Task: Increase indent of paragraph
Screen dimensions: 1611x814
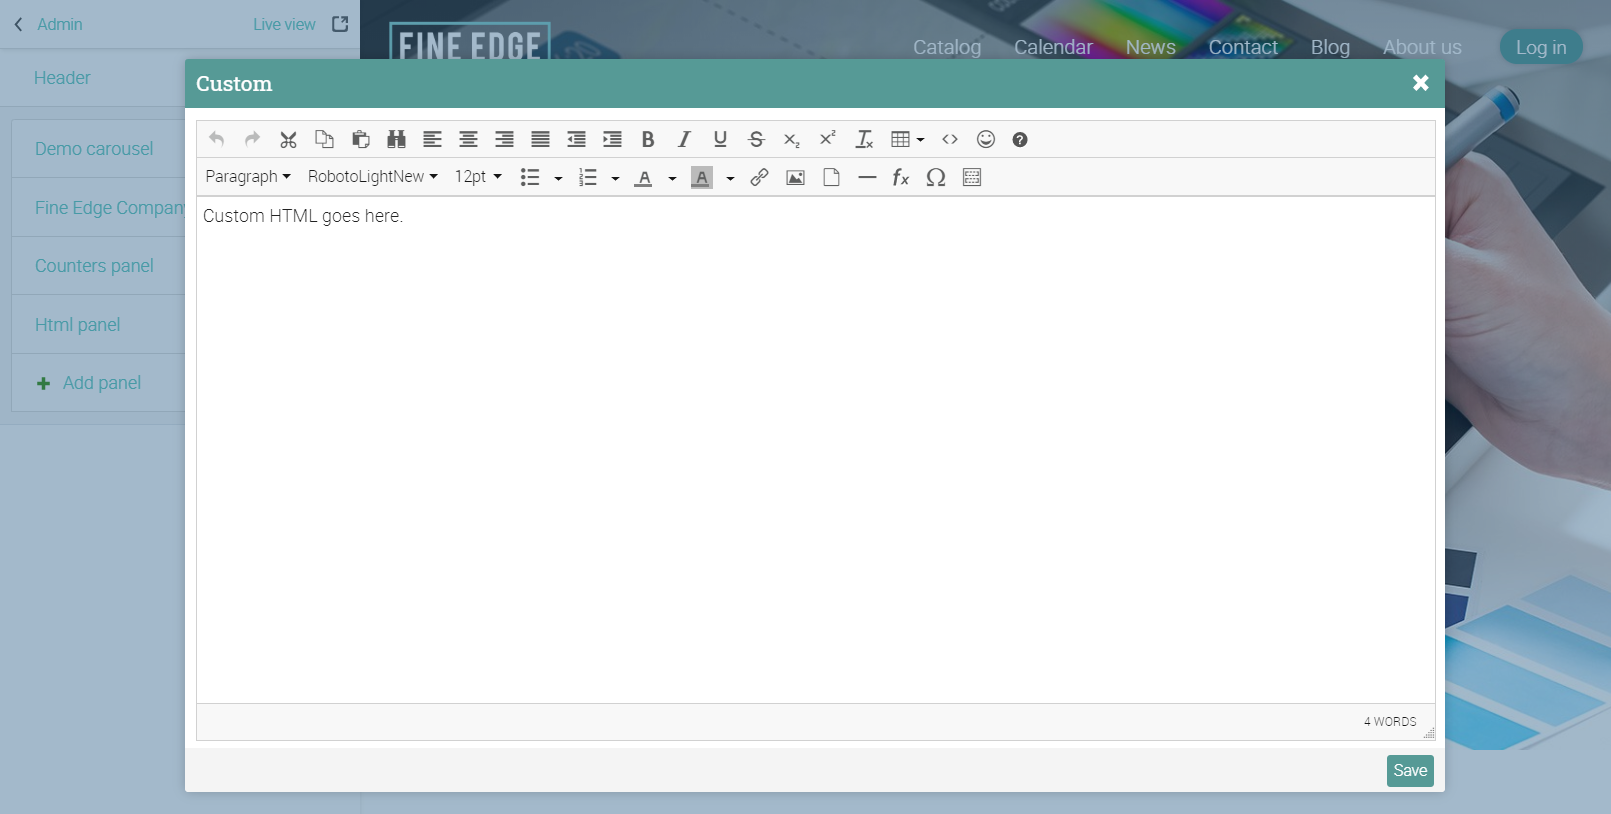Action: coord(612,139)
